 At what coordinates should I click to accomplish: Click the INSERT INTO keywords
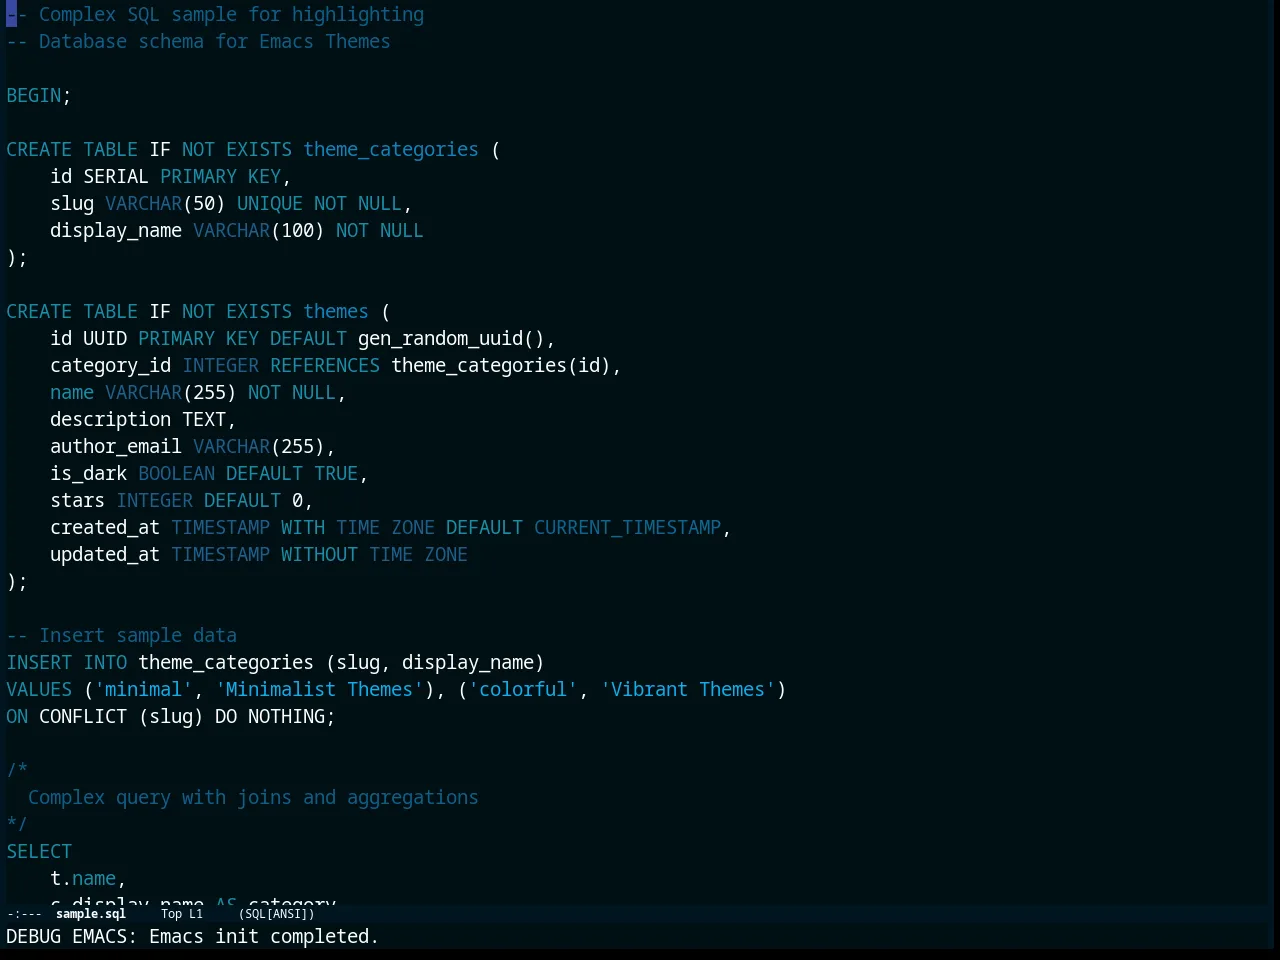67,663
